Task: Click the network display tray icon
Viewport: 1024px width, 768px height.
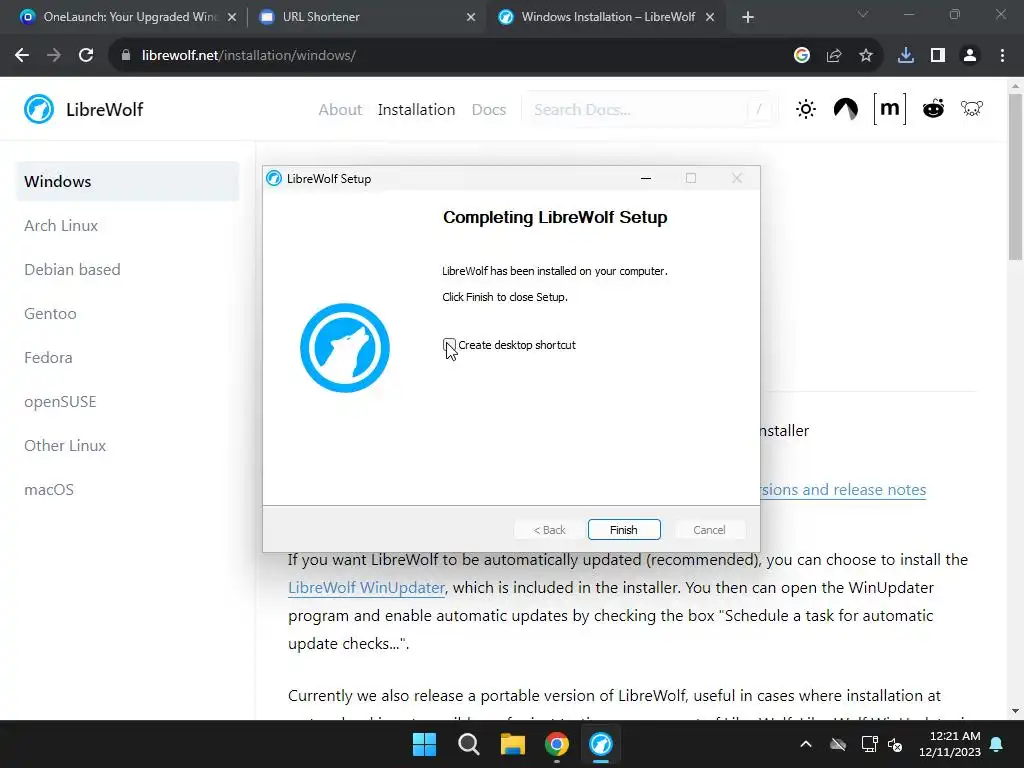Action: point(869,744)
